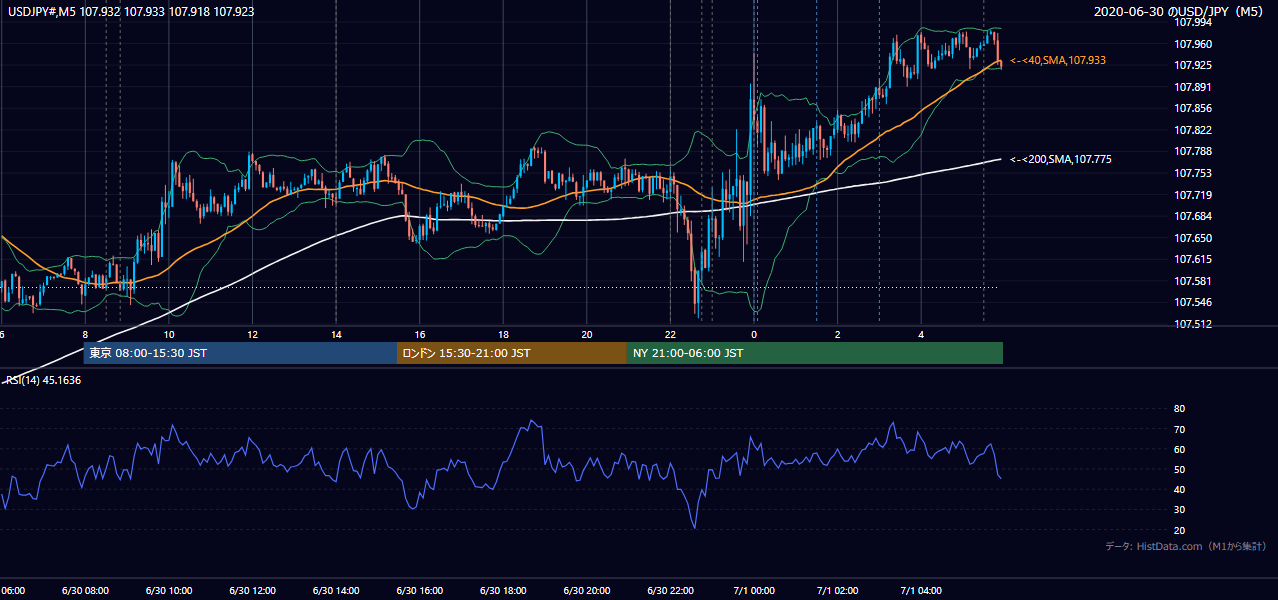The image size is (1278, 600).
Task: Click hour tick 12 above the session bars
Action: pyautogui.click(x=253, y=335)
